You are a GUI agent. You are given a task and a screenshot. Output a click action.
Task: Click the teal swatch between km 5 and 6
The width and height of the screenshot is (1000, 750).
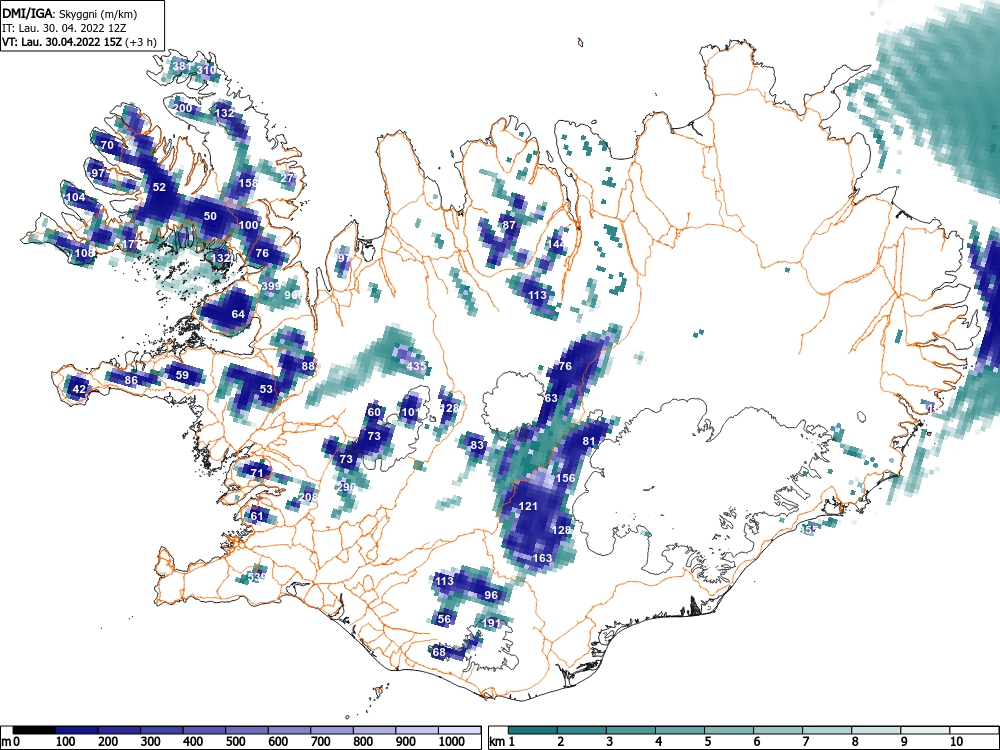[x=729, y=730]
